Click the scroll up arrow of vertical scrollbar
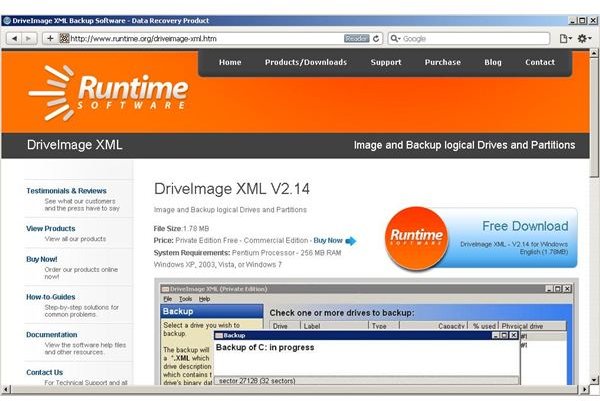This screenshot has height=401, width=600. tap(594, 53)
